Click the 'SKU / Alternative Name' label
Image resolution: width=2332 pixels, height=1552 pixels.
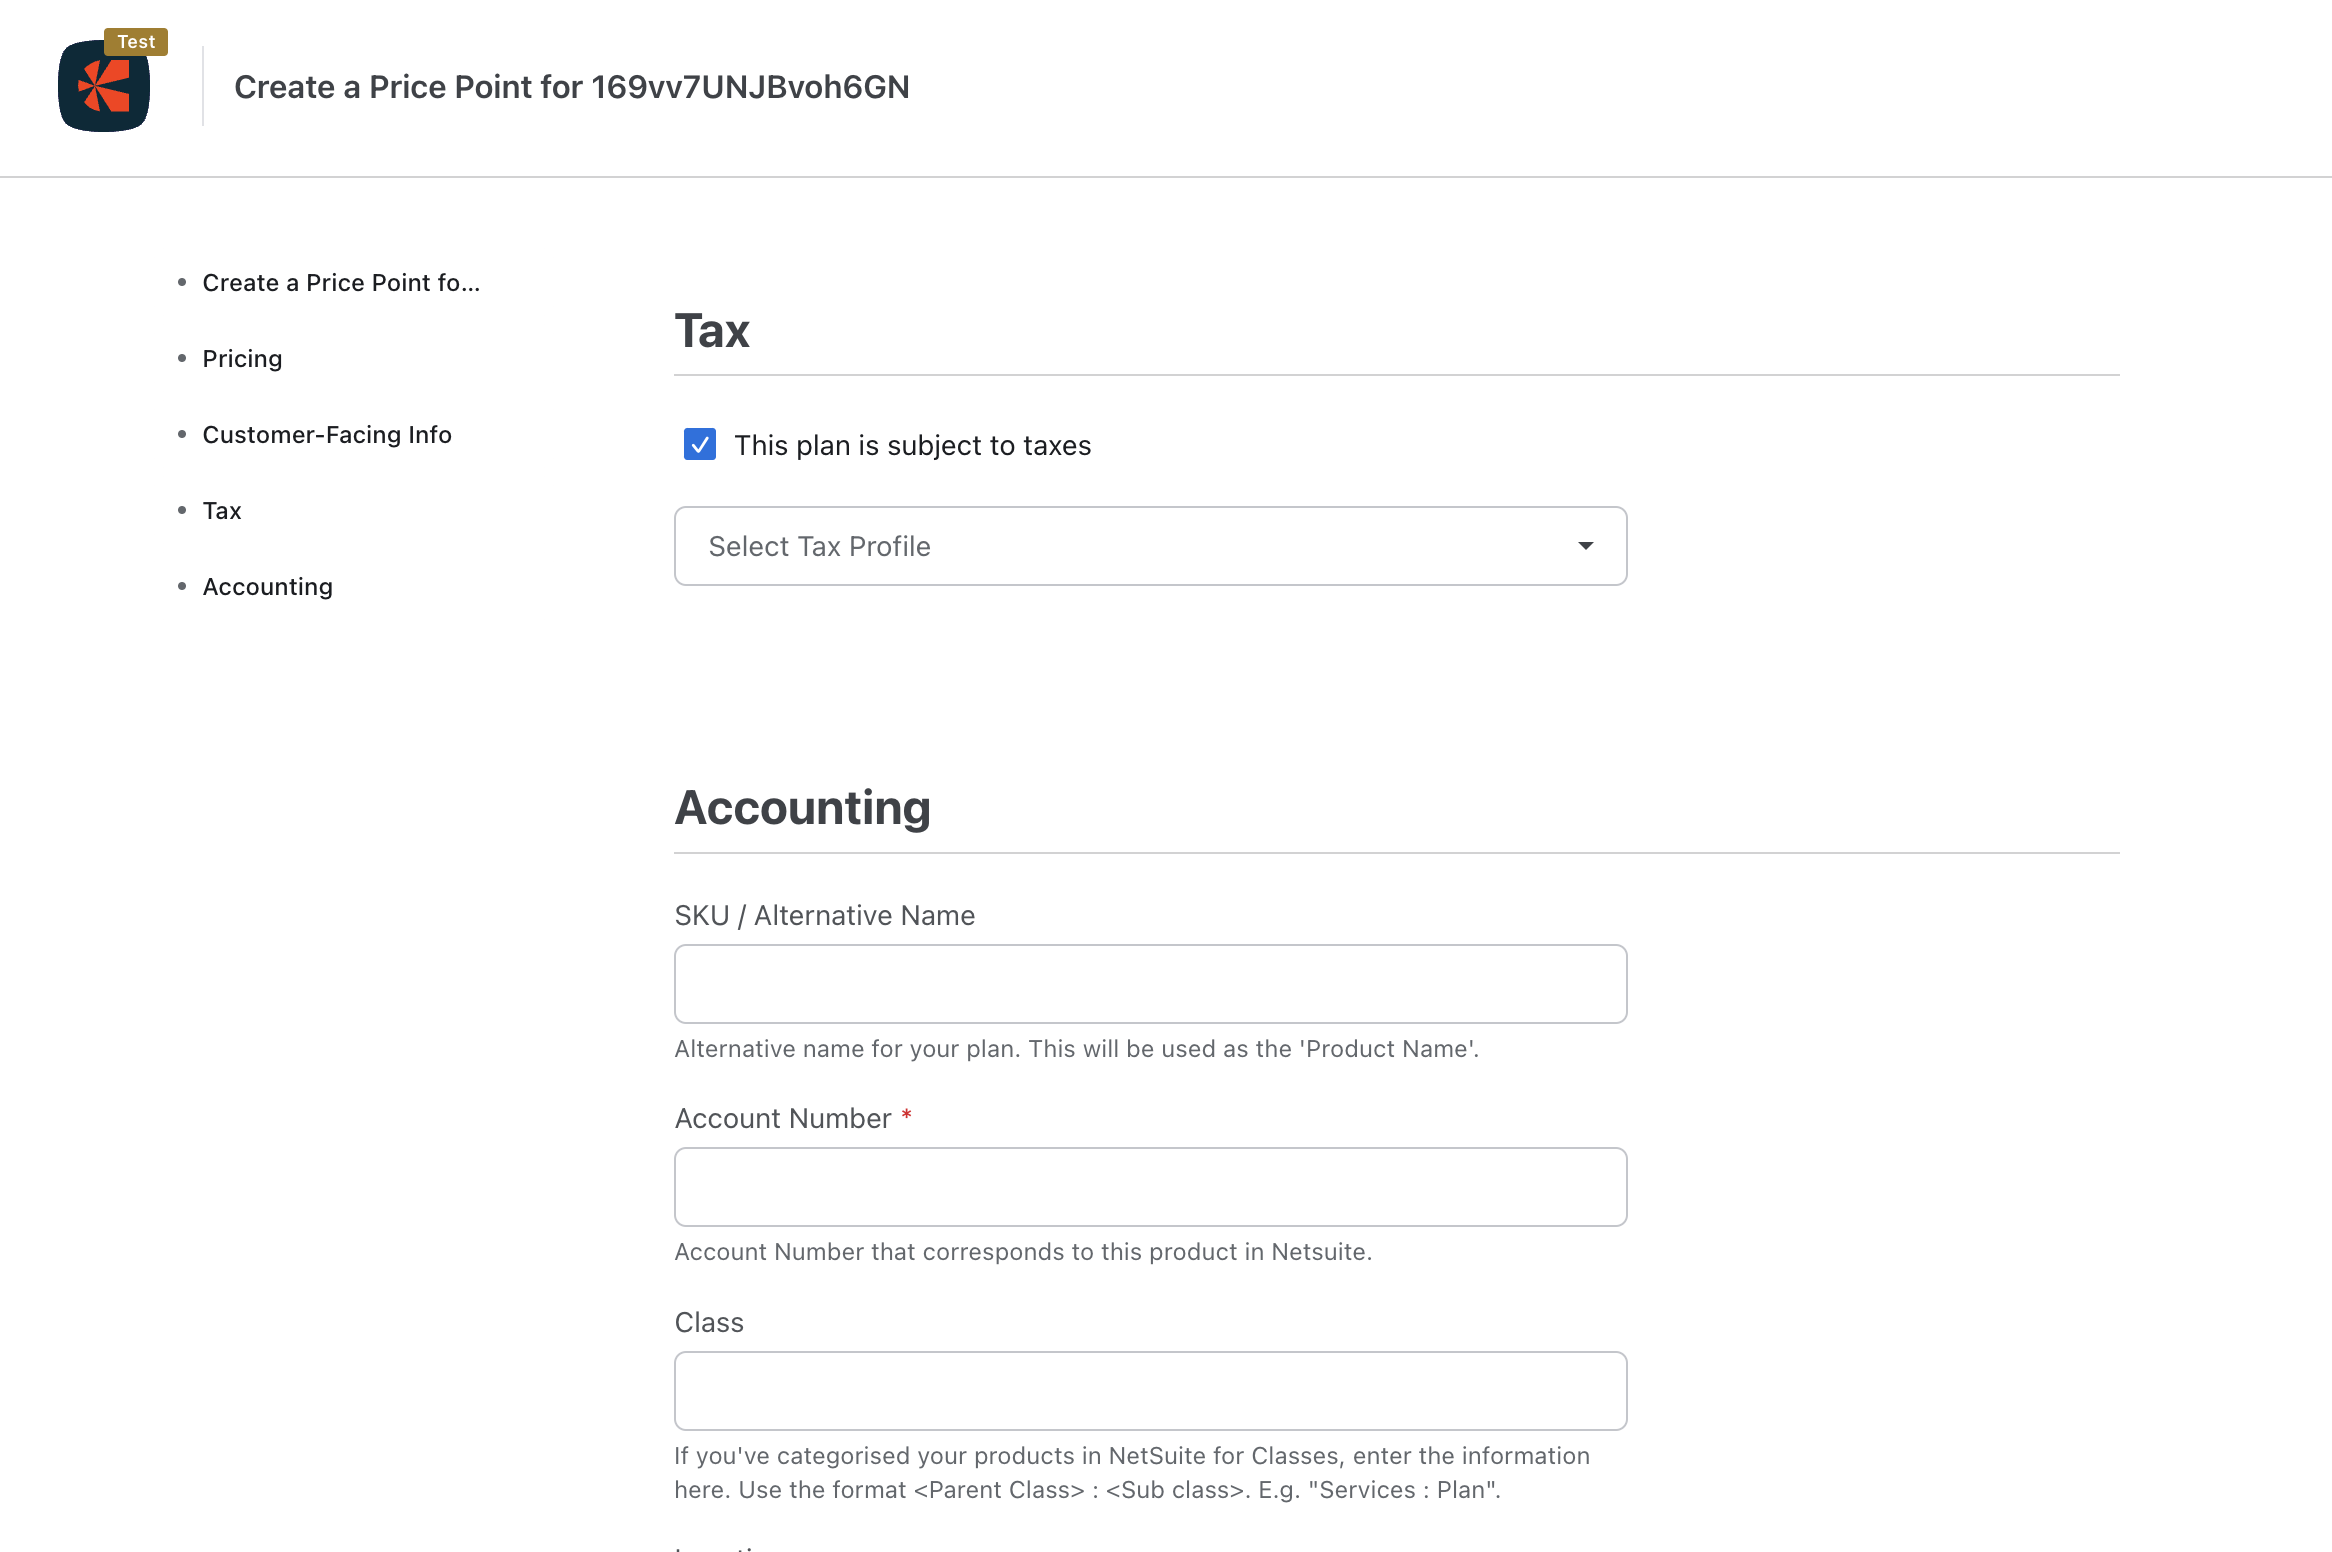[824, 916]
